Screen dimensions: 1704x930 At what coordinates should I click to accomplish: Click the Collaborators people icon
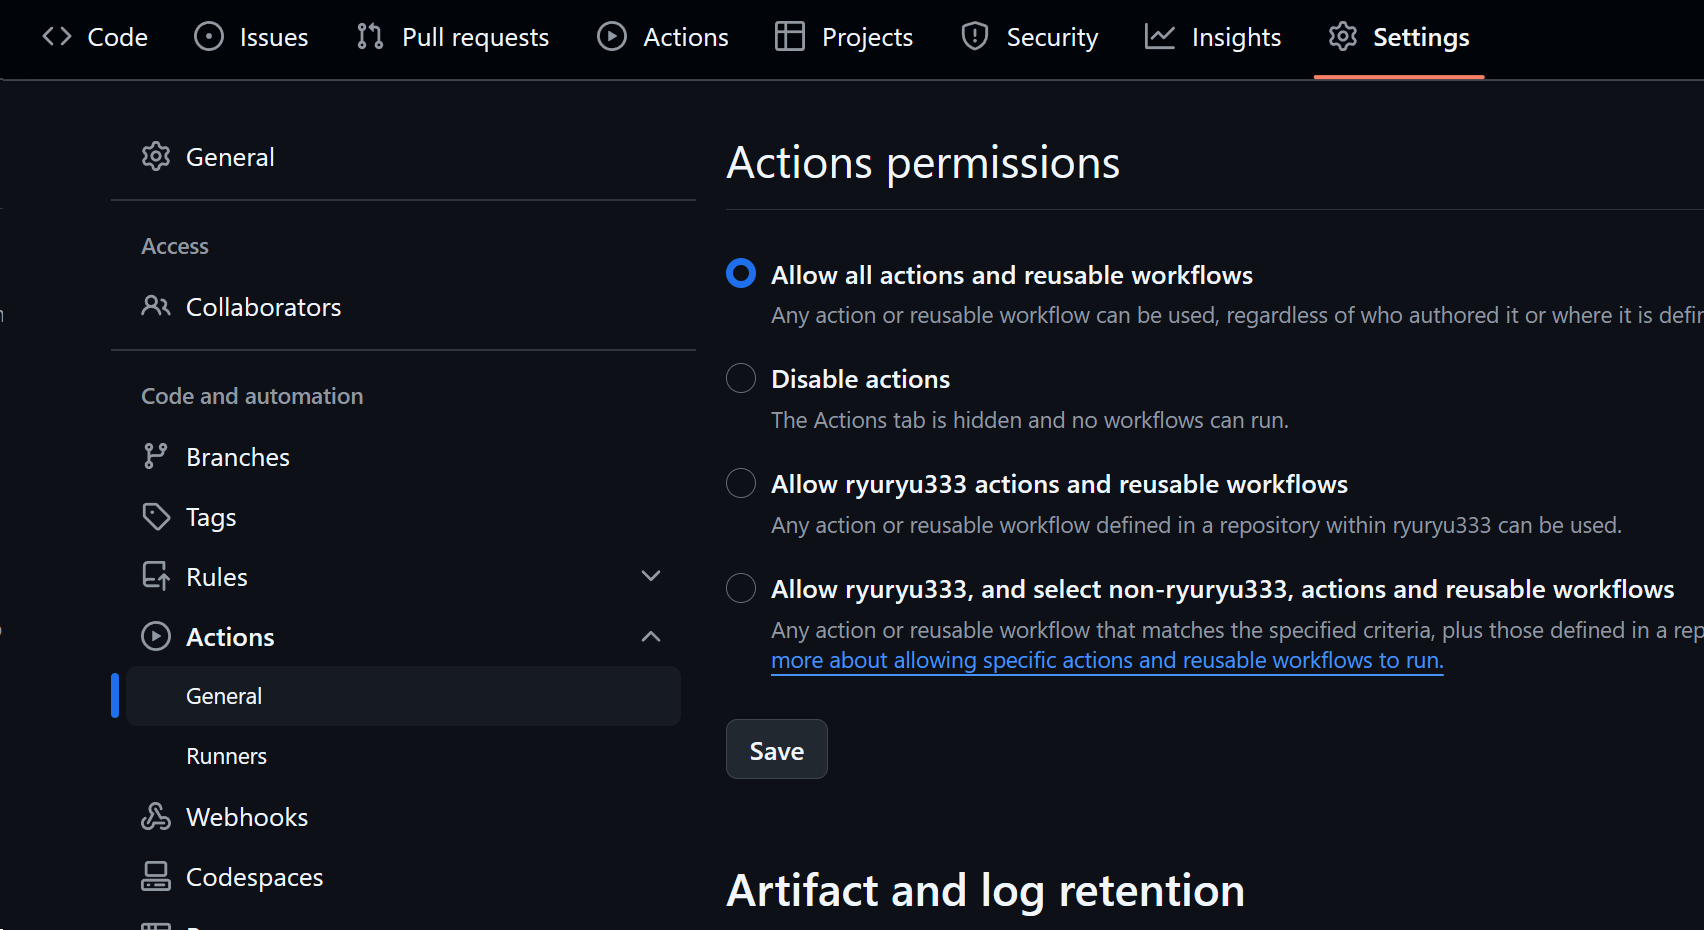tap(156, 306)
